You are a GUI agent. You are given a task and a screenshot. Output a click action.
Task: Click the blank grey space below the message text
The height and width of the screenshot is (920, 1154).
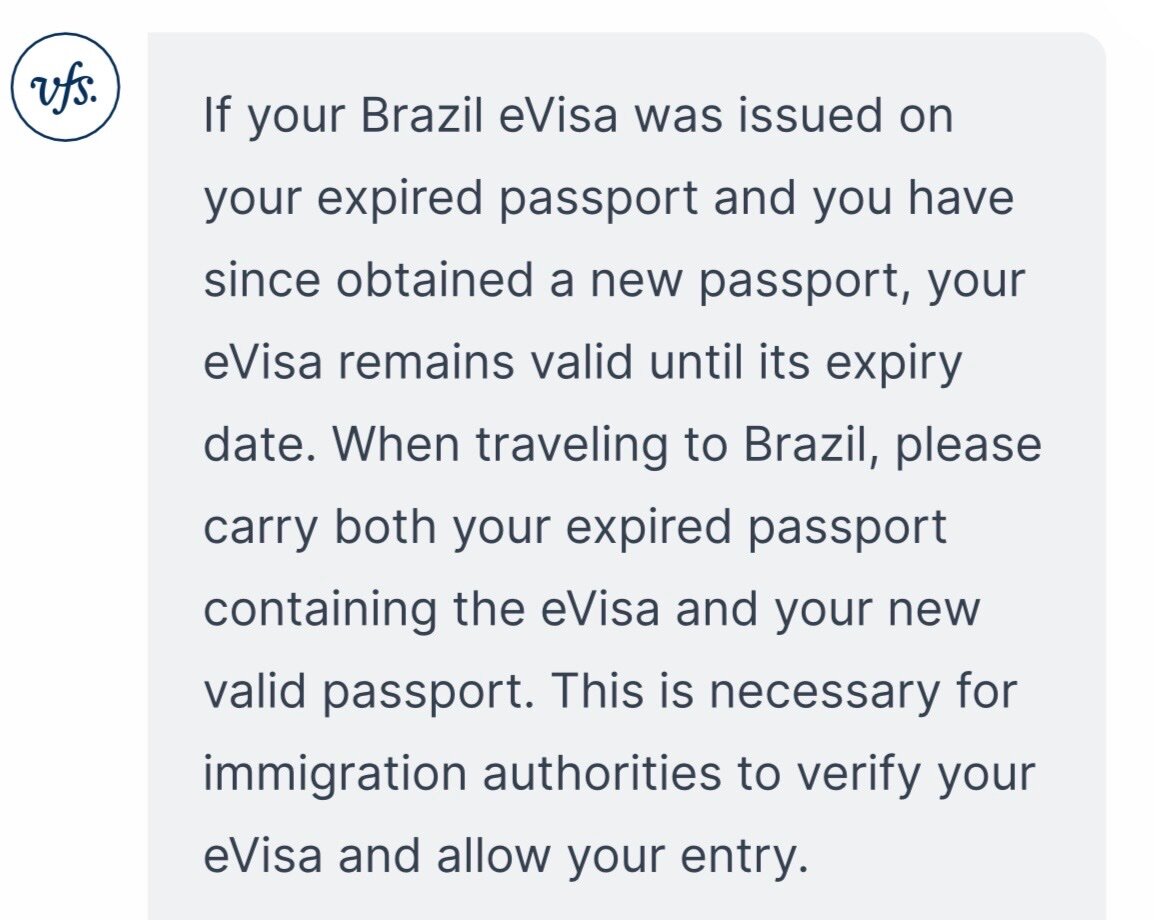click(620, 900)
